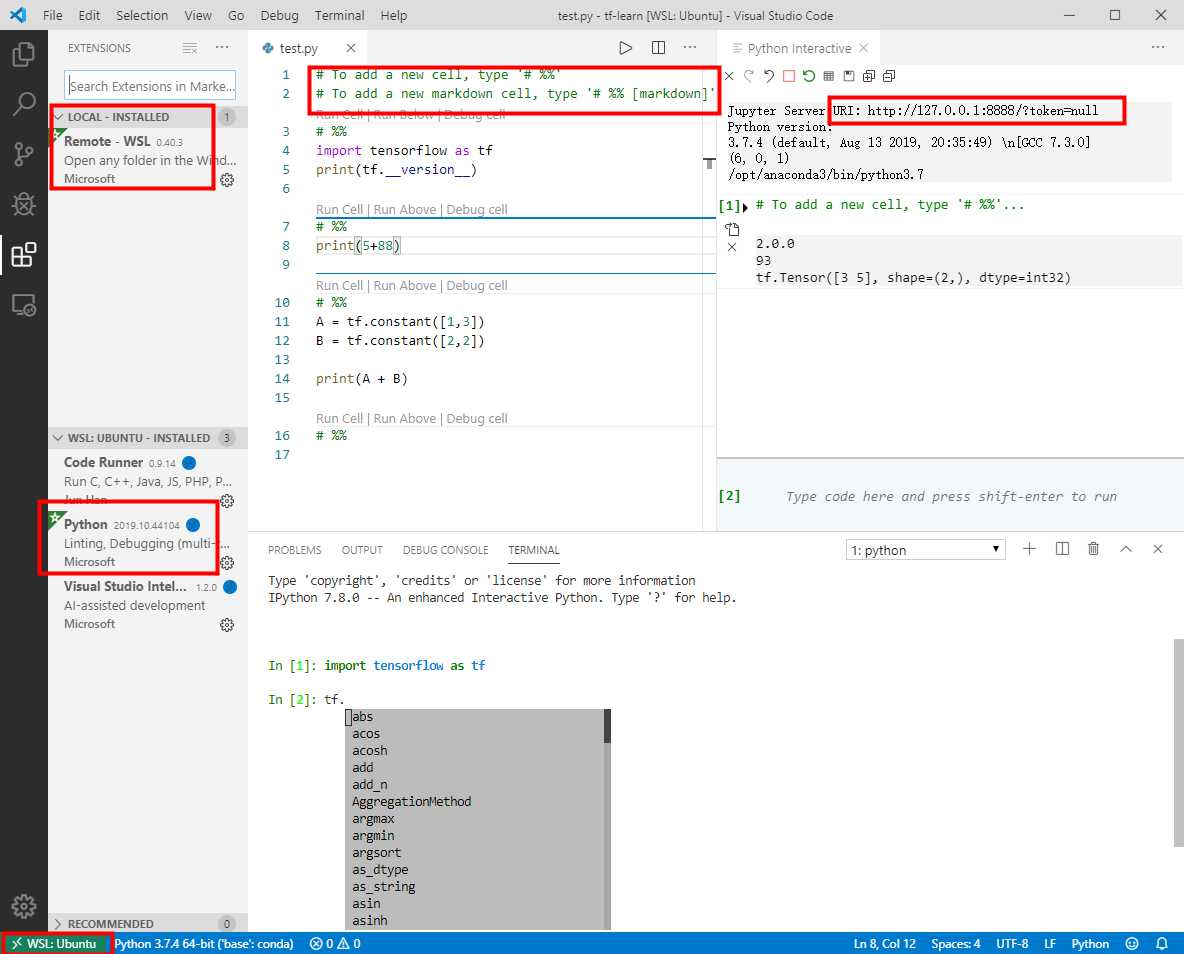
Task: Click WSL: Ubuntu remote indicator in status bar
Action: (x=55, y=943)
